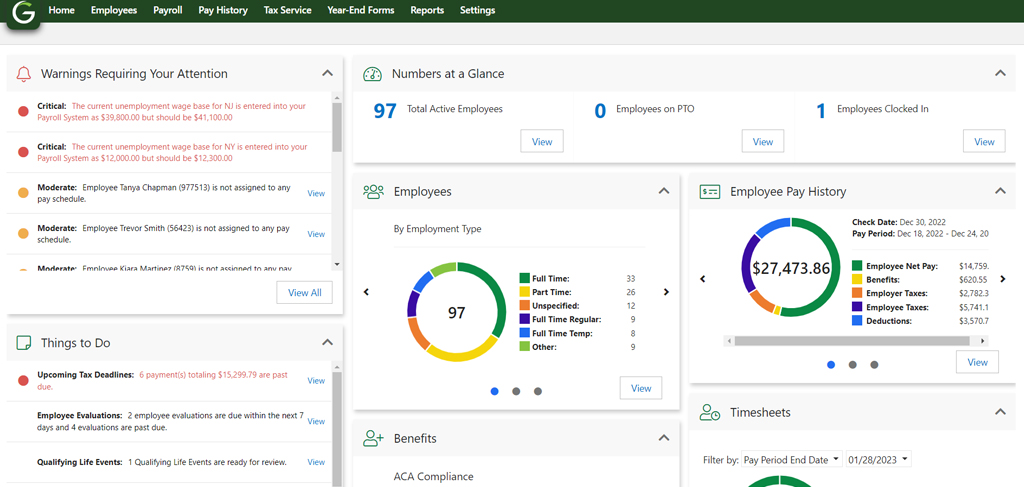Select first carousel dot under Employees chart
The width and height of the screenshot is (1024, 487).
[x=495, y=391]
